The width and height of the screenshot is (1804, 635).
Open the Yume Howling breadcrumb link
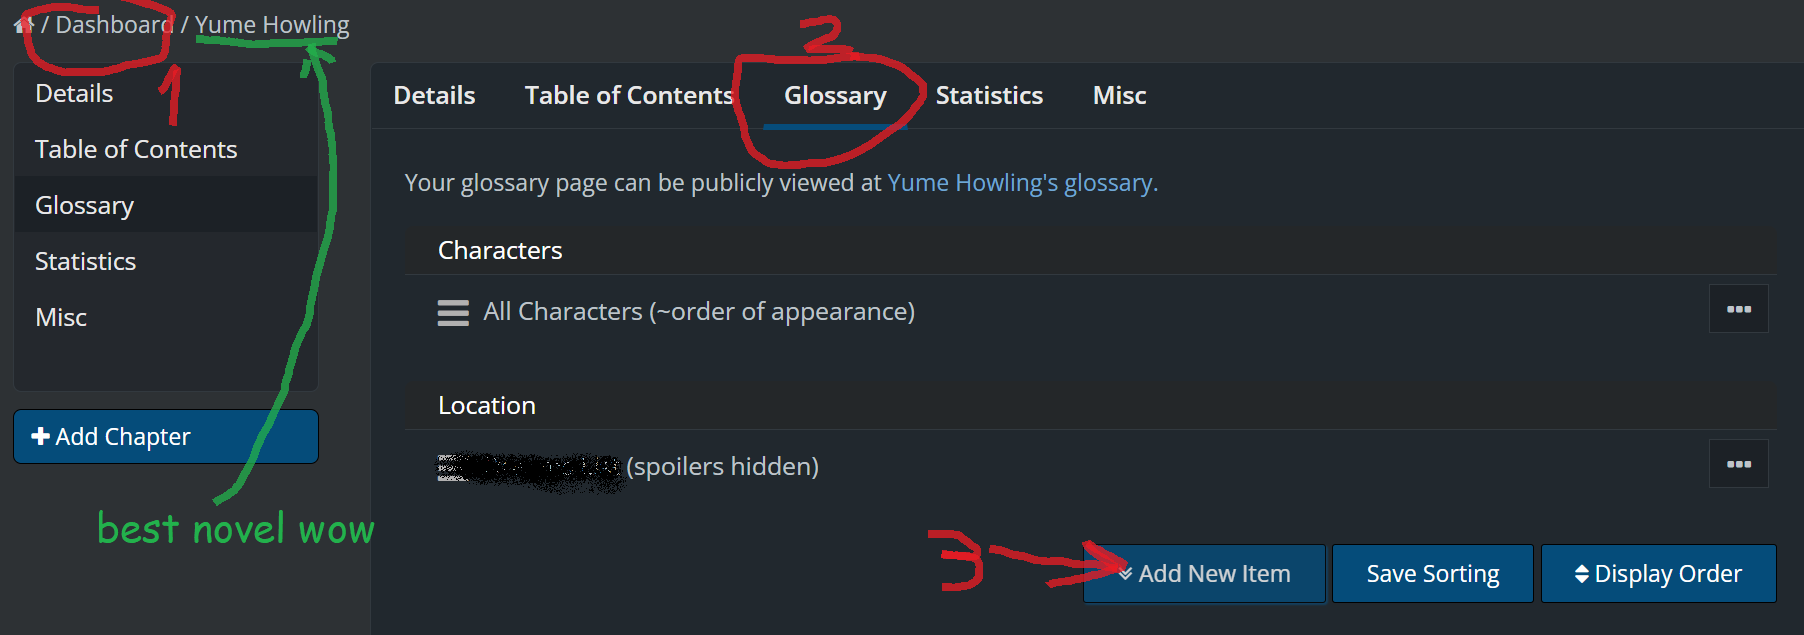pos(272,25)
